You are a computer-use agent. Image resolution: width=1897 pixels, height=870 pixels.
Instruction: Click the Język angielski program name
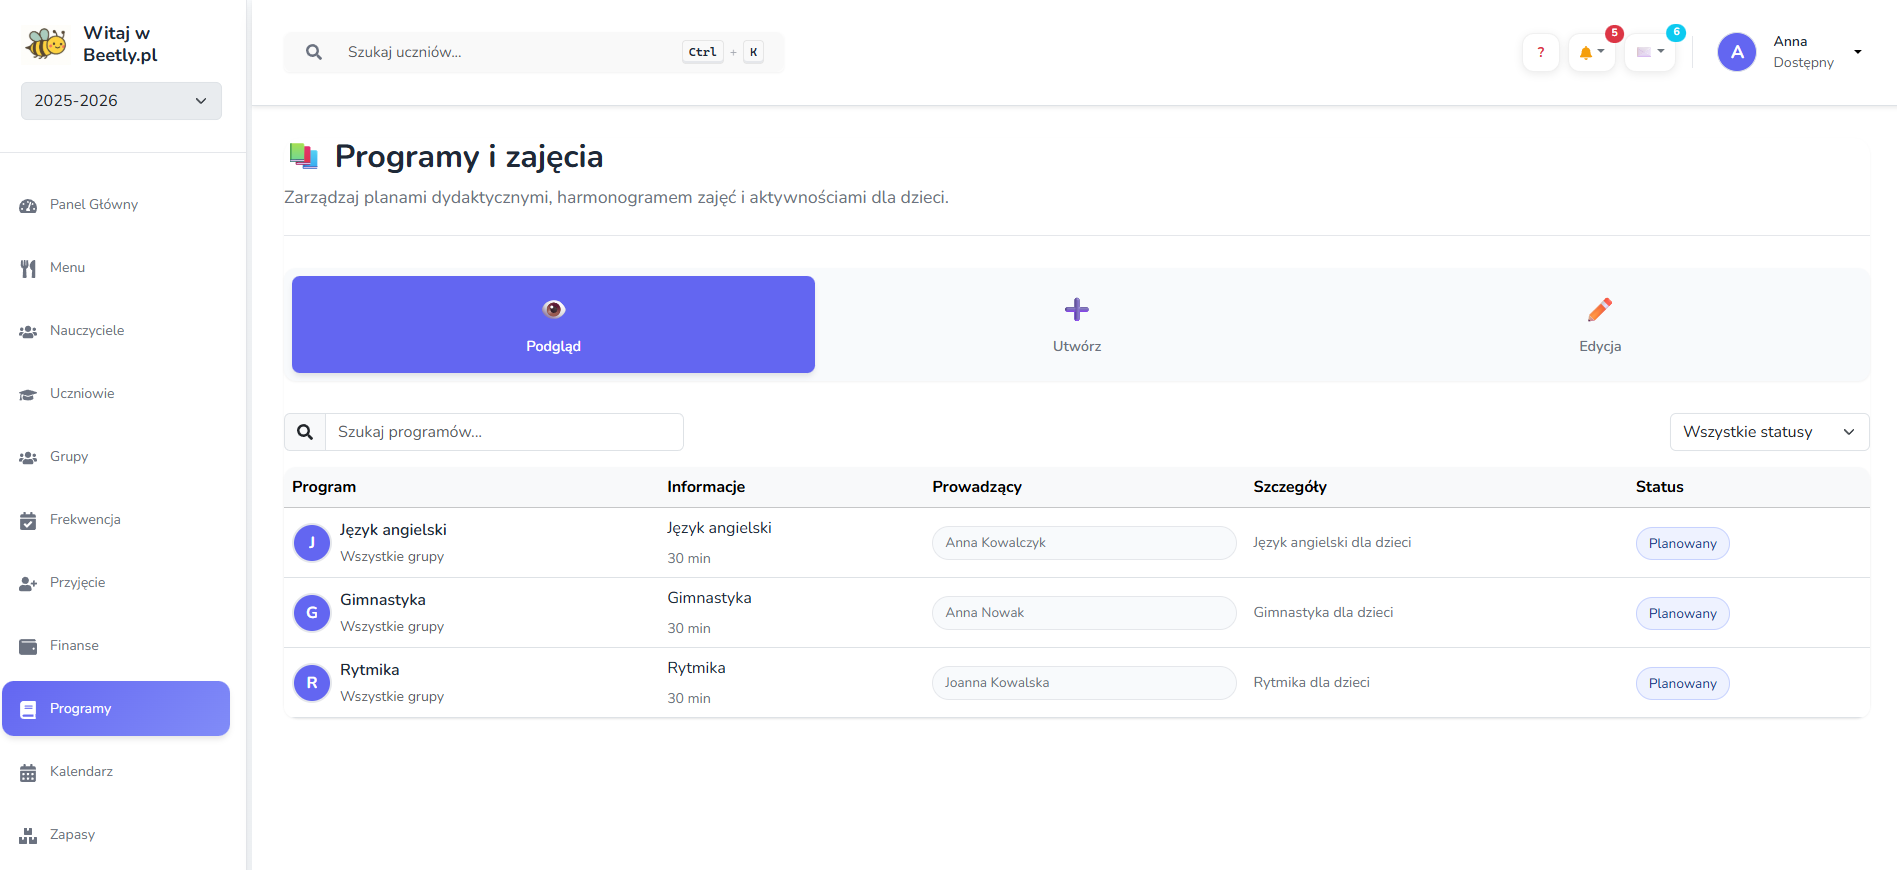point(393,530)
